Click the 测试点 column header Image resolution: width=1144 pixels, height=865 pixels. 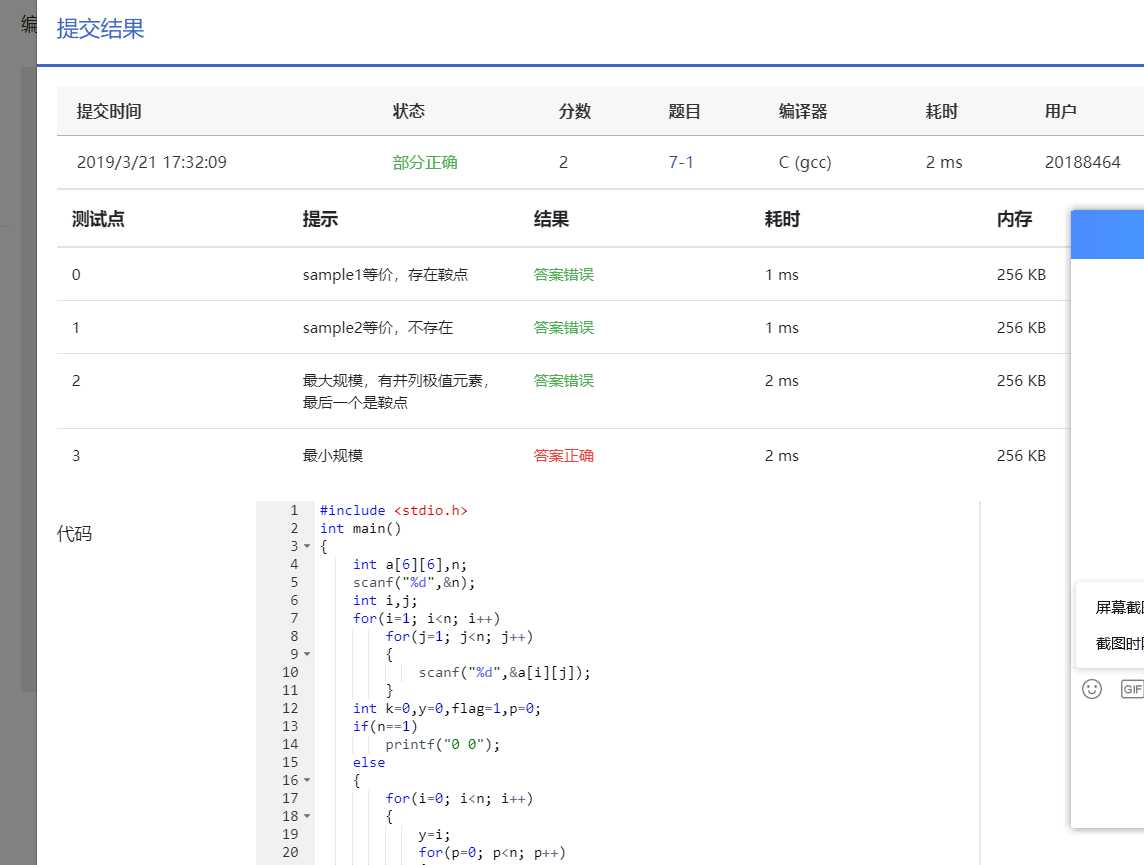coord(98,219)
